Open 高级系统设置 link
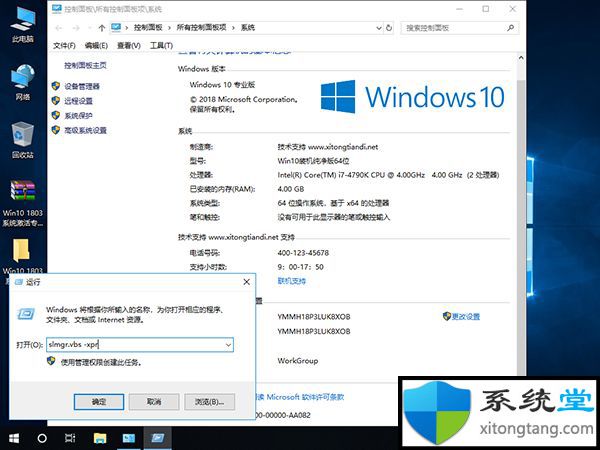This screenshot has height=450, width=600. [x=85, y=130]
